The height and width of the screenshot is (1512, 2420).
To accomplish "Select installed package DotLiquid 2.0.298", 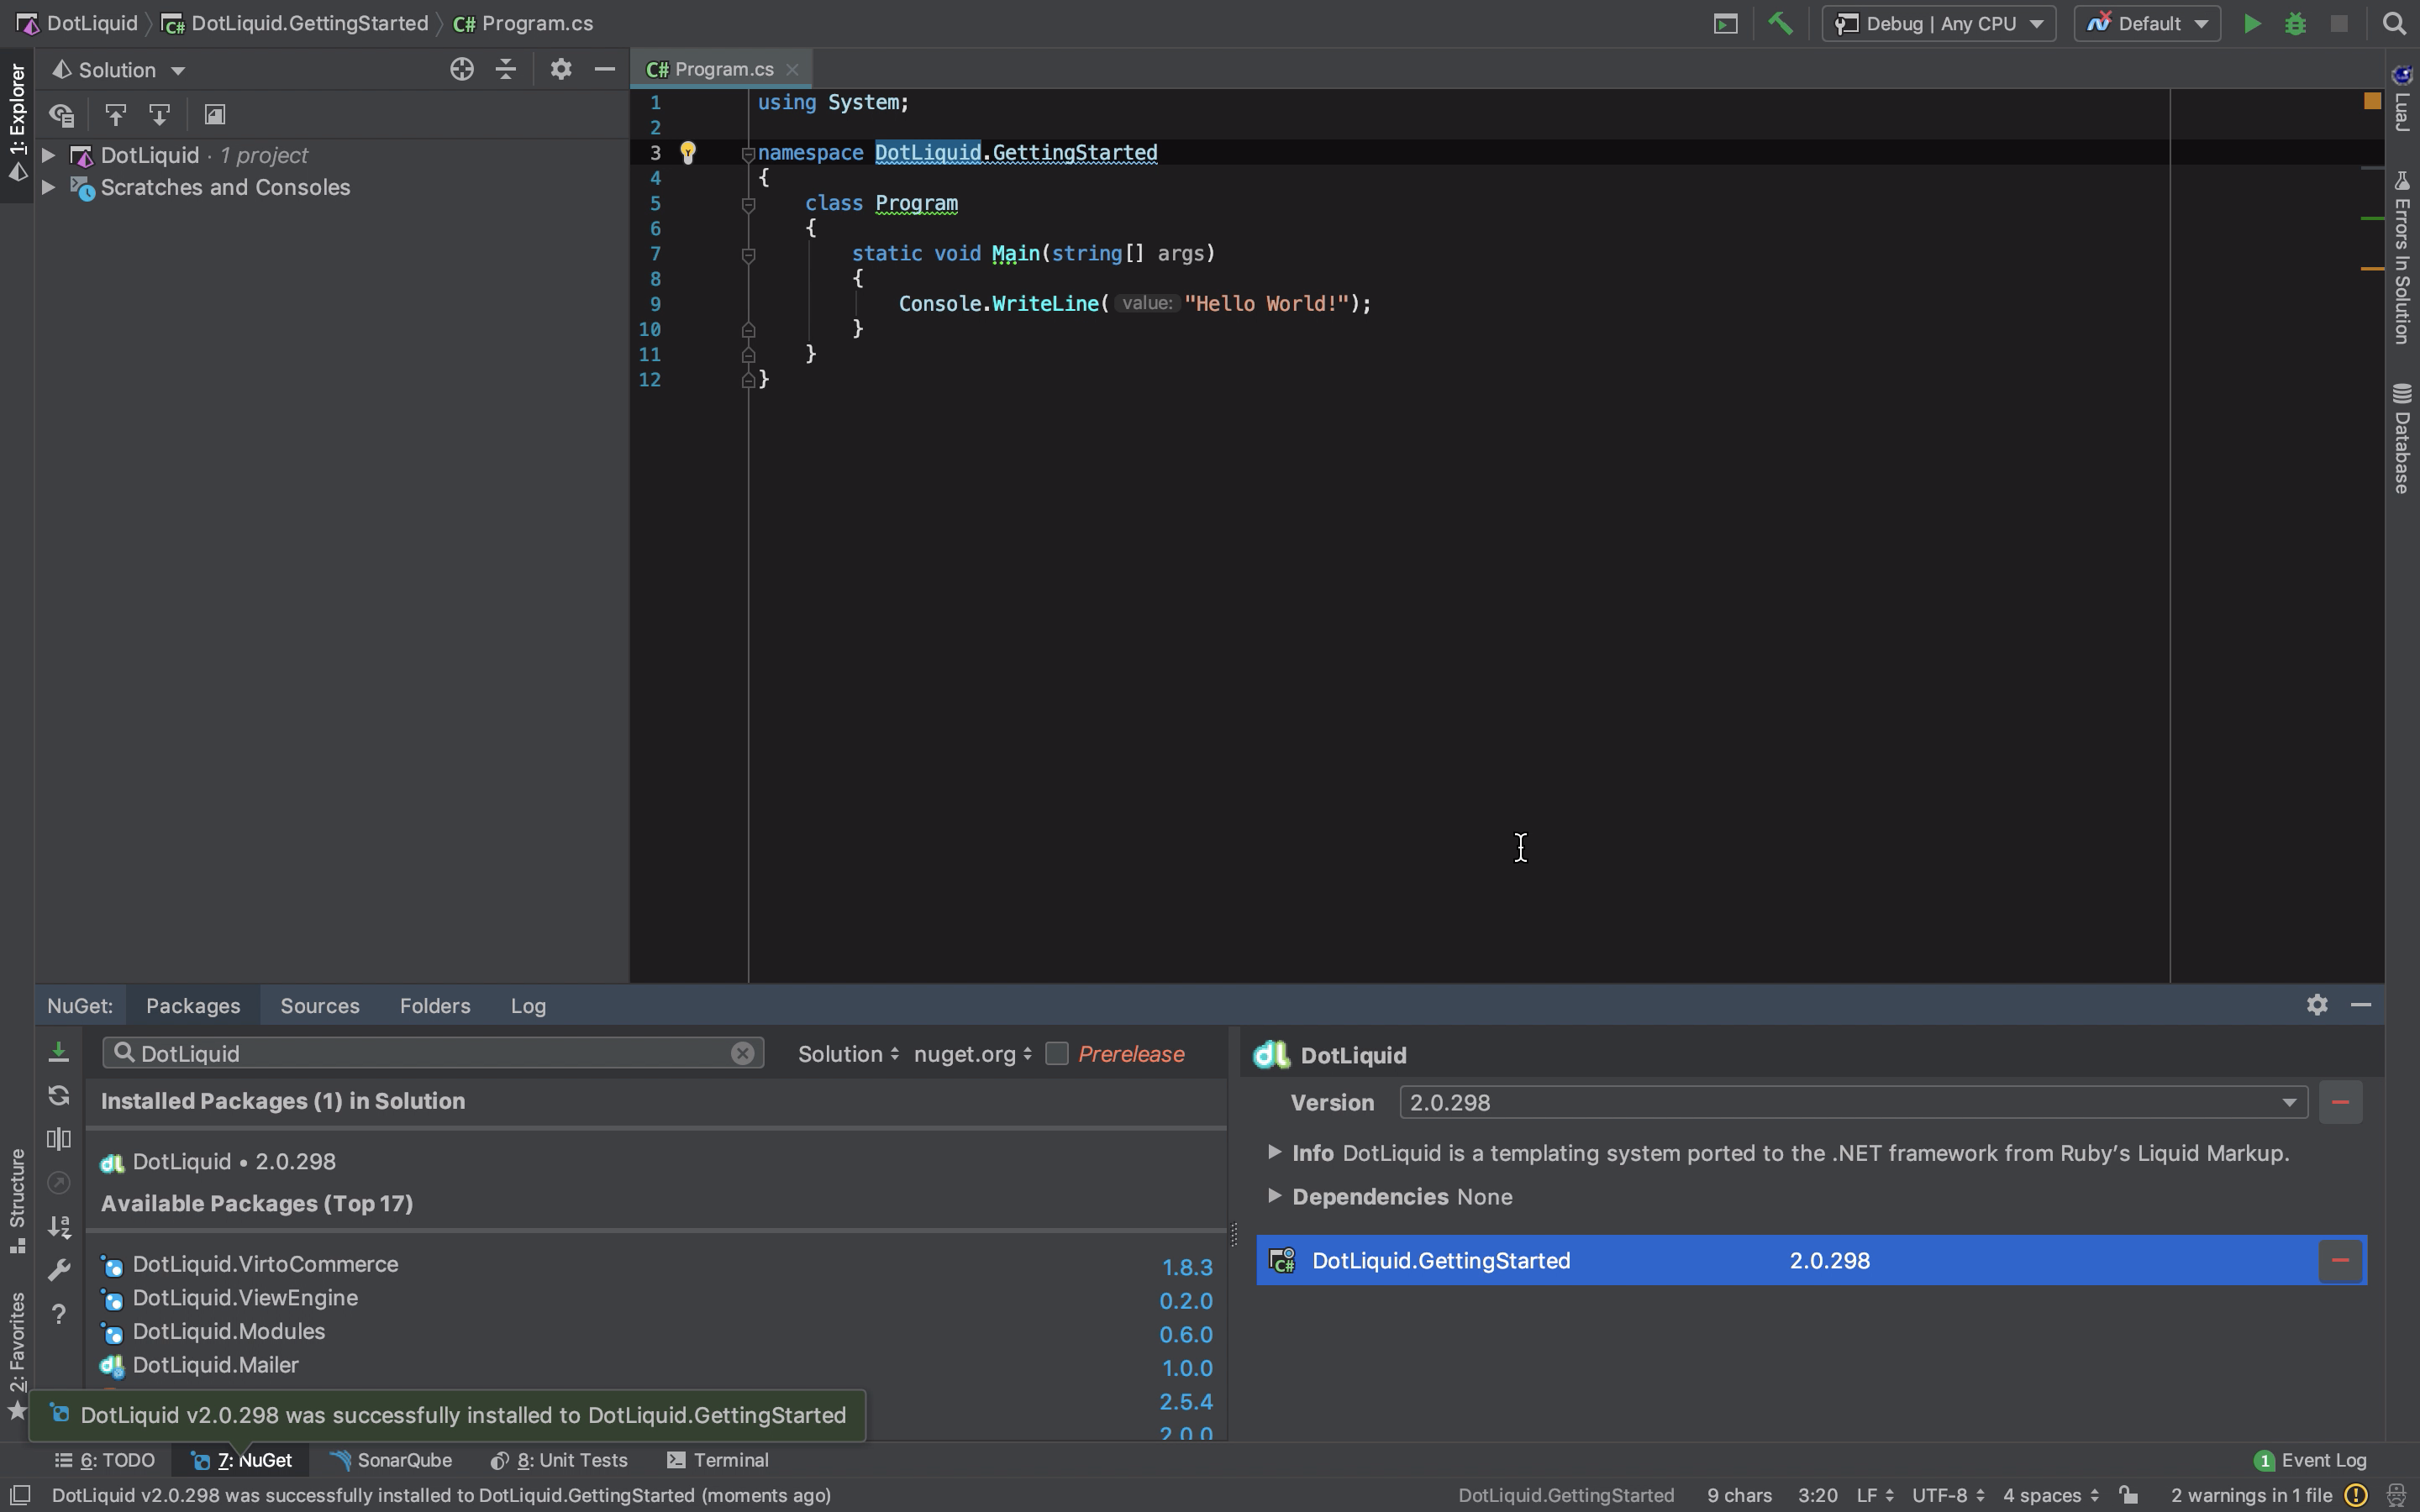I will [656, 1161].
